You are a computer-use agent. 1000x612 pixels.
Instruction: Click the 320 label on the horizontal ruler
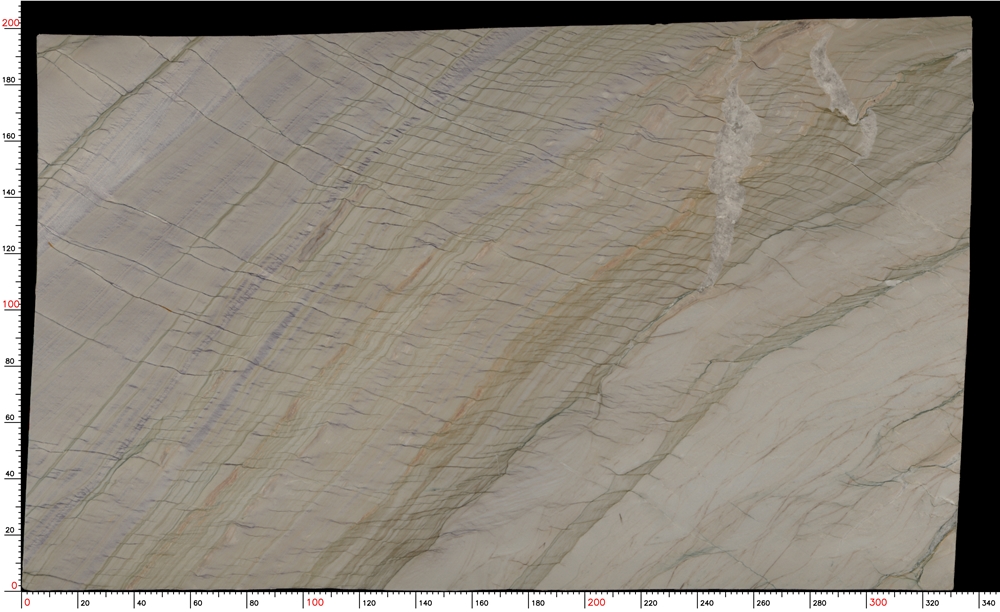point(932,603)
